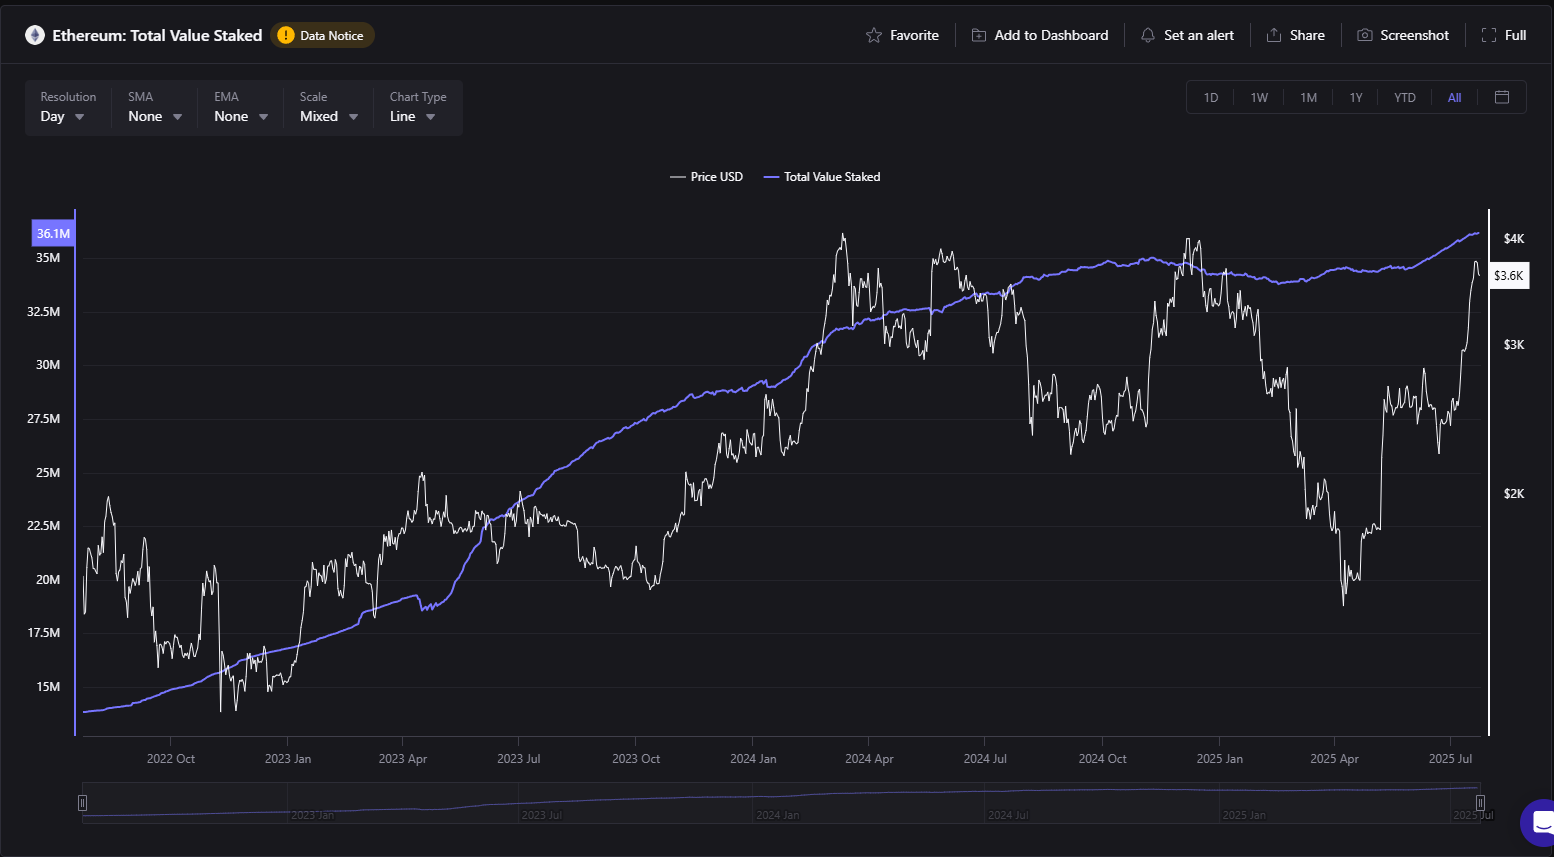Select the YTD time range
The height and width of the screenshot is (857, 1554).
pos(1405,97)
